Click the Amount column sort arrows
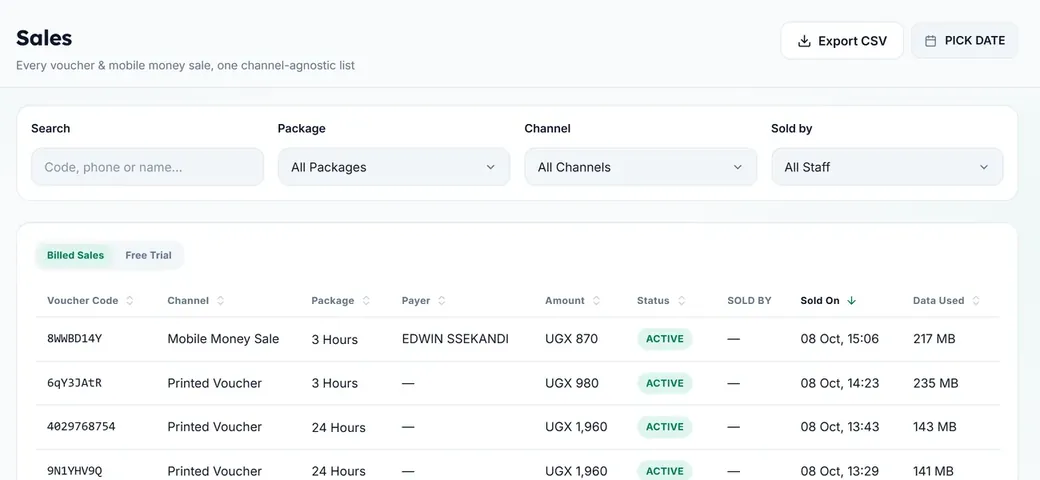 click(x=596, y=300)
